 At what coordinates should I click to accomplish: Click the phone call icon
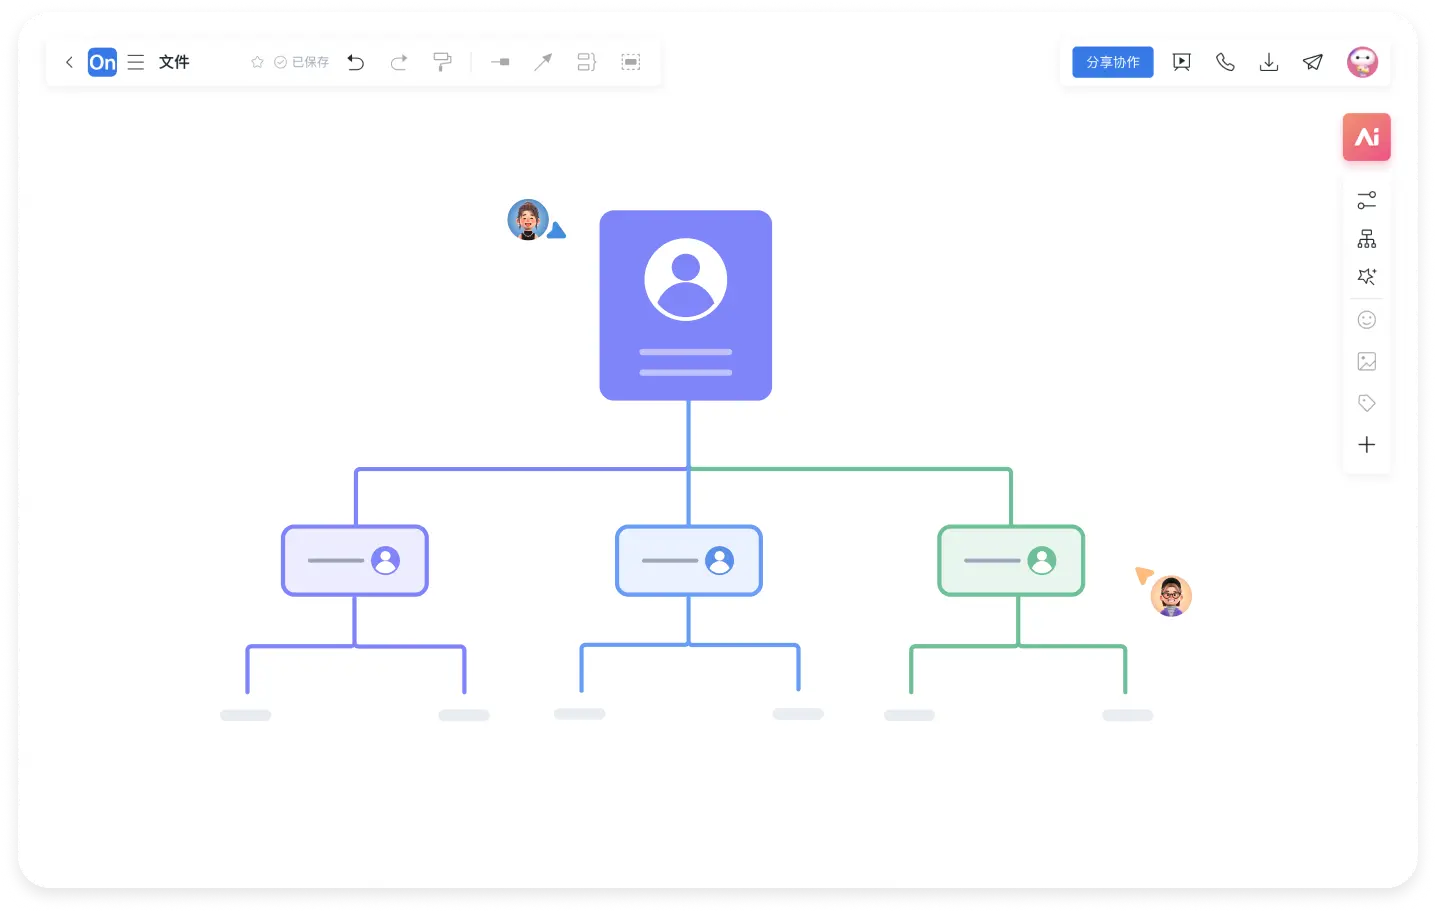point(1225,62)
